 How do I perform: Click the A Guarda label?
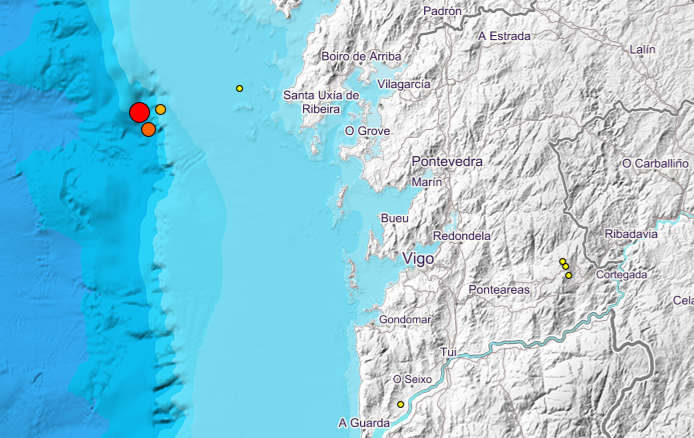tap(364, 423)
